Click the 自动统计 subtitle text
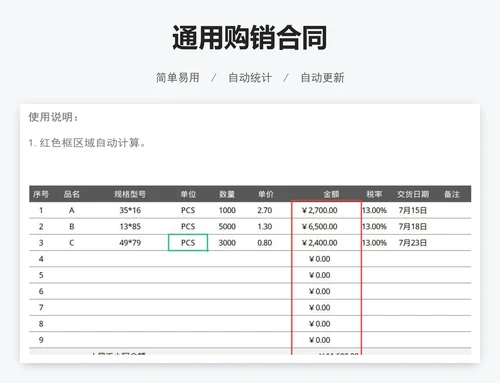 (x=250, y=78)
